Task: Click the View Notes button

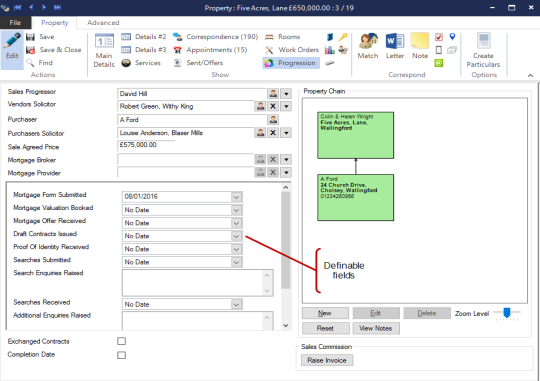Action: (x=376, y=328)
